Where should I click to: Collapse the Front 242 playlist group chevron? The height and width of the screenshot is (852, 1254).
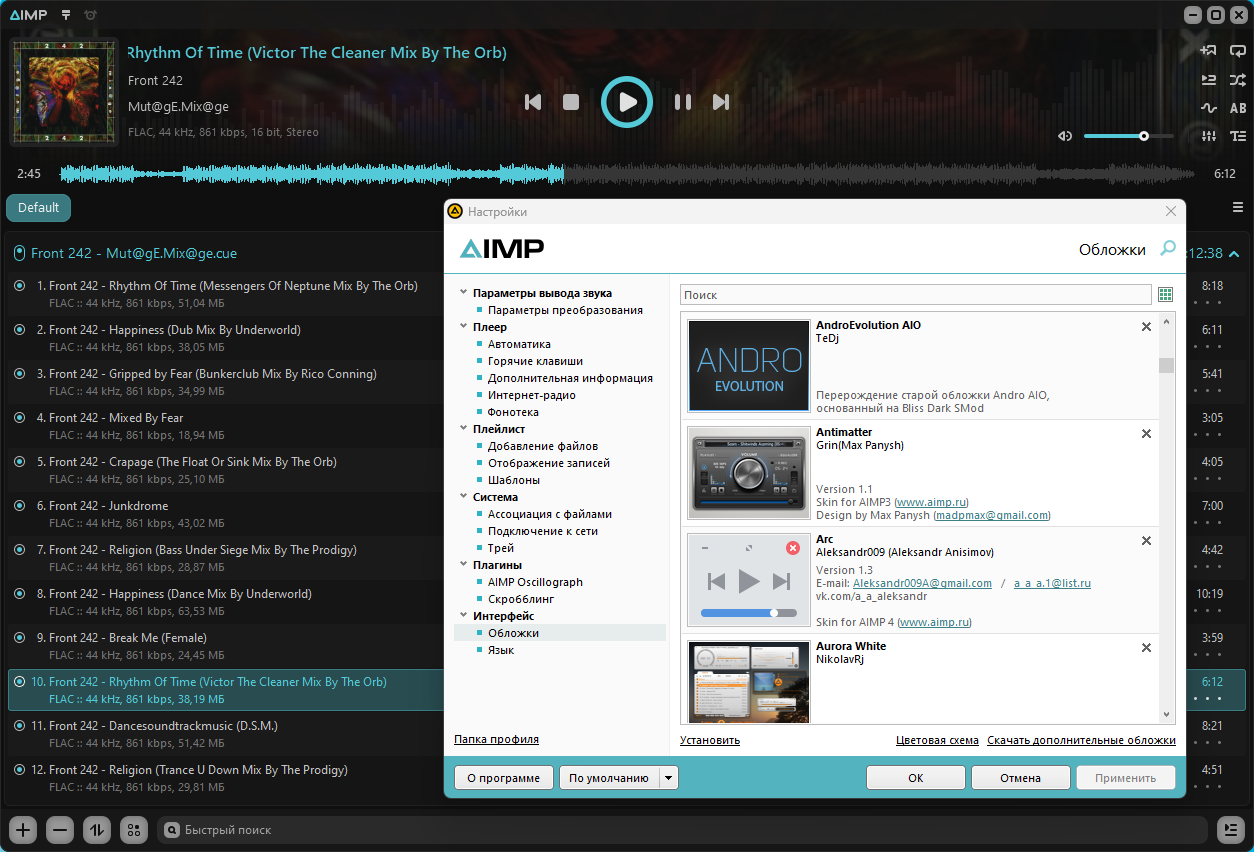[1234, 254]
